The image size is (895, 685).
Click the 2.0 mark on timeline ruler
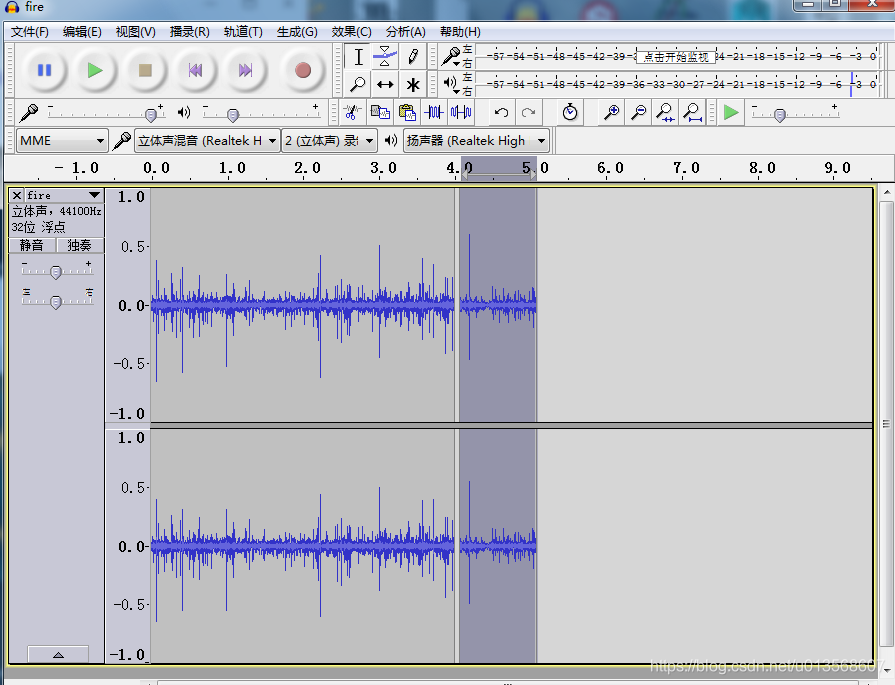(x=307, y=168)
